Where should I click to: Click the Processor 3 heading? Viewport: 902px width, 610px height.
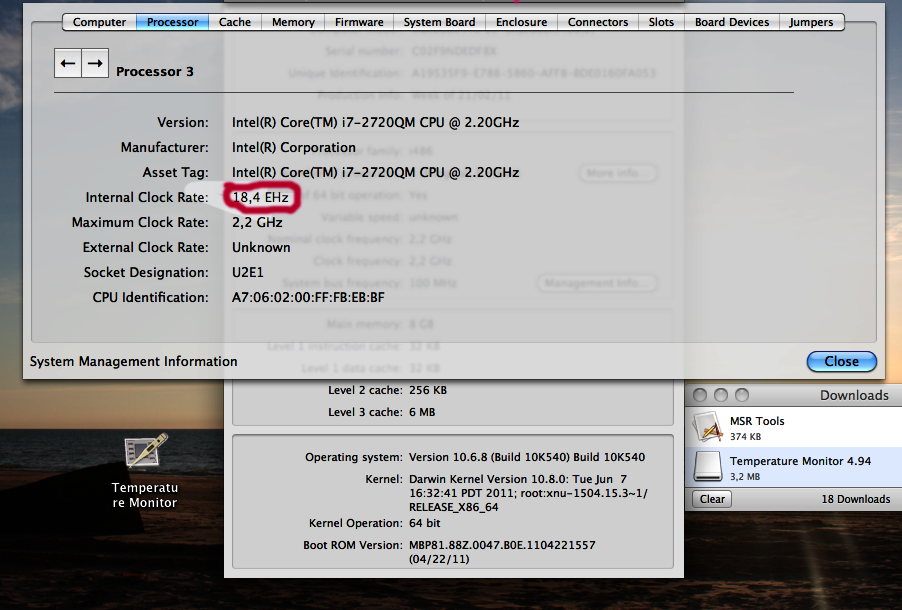pyautogui.click(x=155, y=71)
